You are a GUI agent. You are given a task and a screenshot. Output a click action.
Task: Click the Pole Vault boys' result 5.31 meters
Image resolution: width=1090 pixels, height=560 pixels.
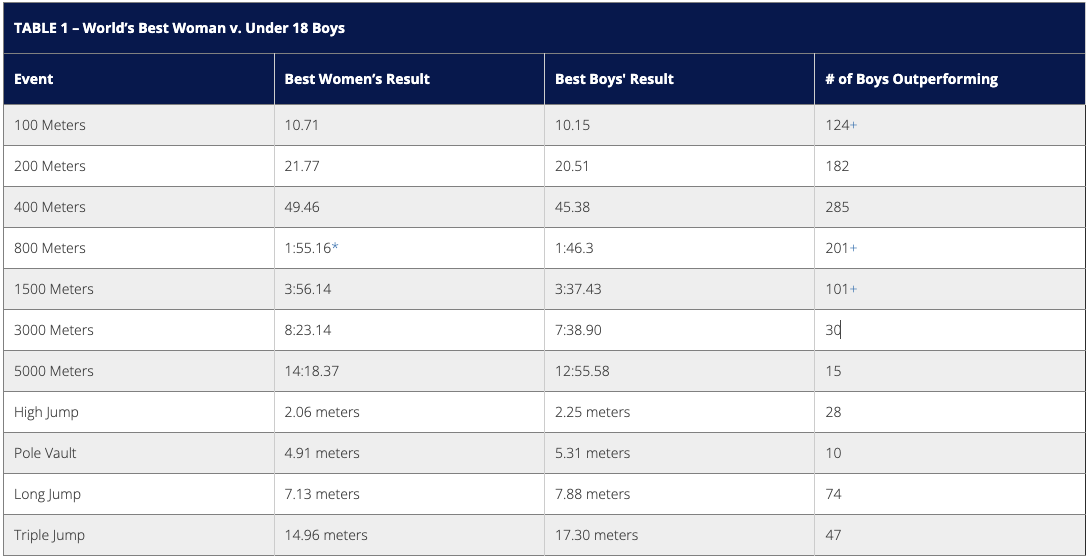(593, 453)
